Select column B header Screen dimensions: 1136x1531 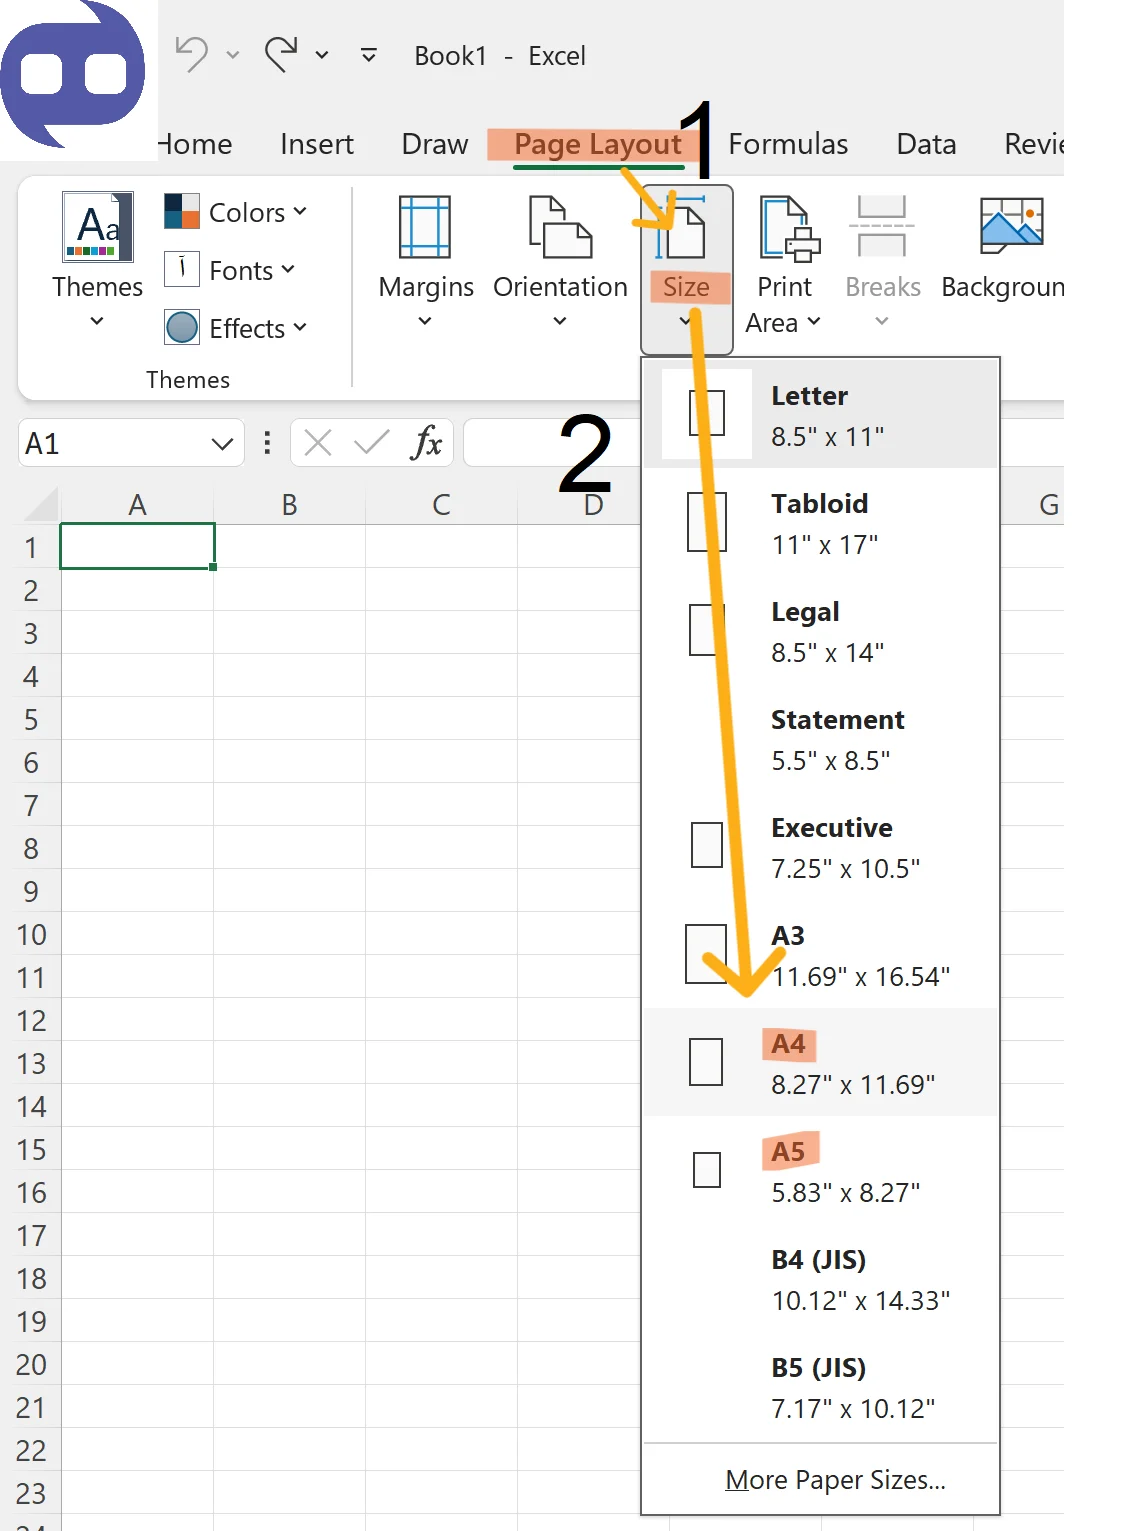[x=289, y=505]
